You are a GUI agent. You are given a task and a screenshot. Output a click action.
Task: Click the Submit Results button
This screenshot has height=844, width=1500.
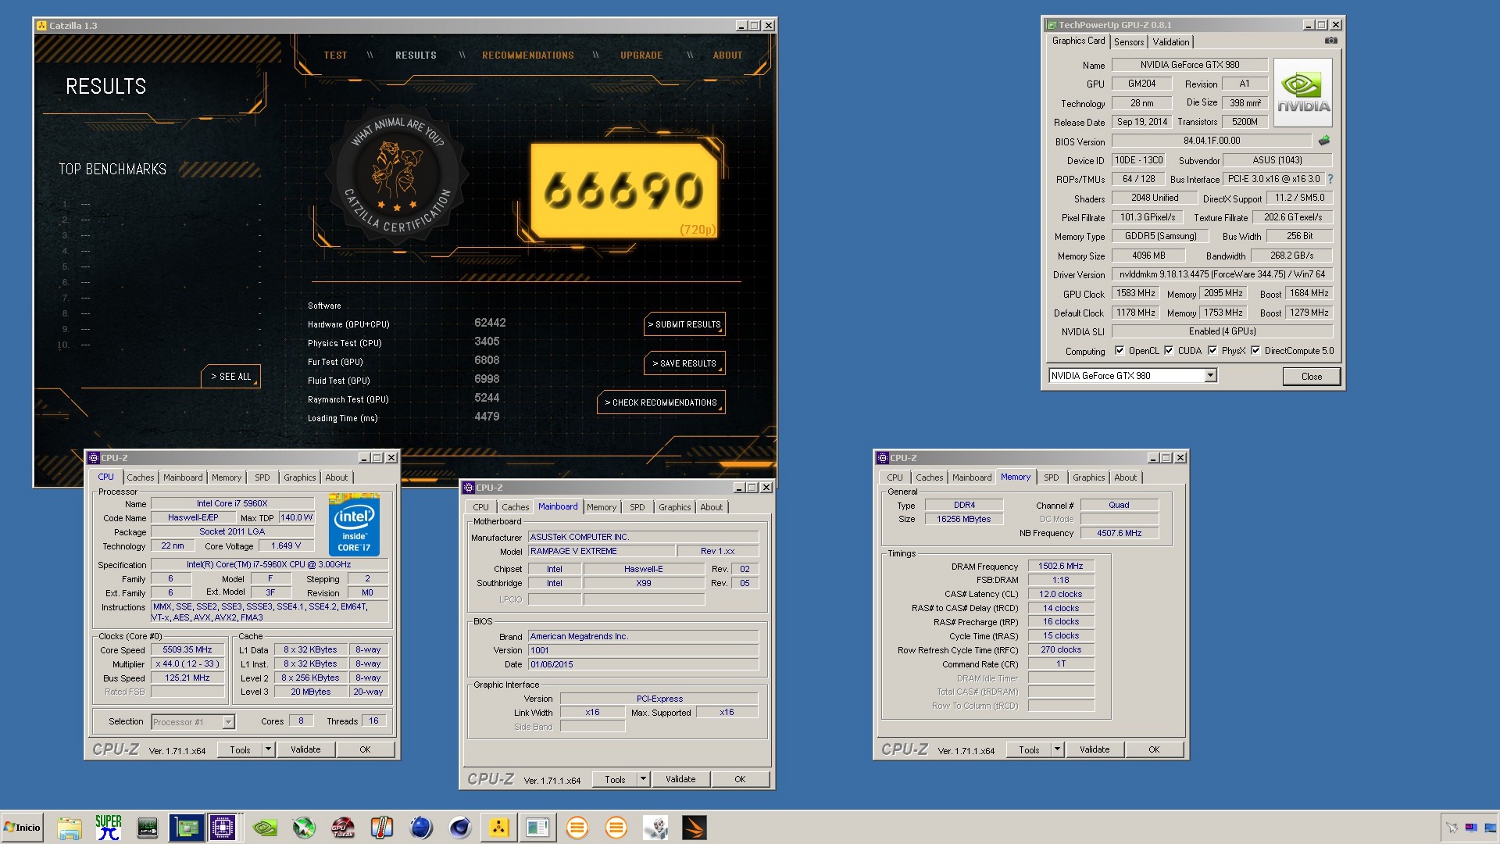pyautogui.click(x=684, y=324)
